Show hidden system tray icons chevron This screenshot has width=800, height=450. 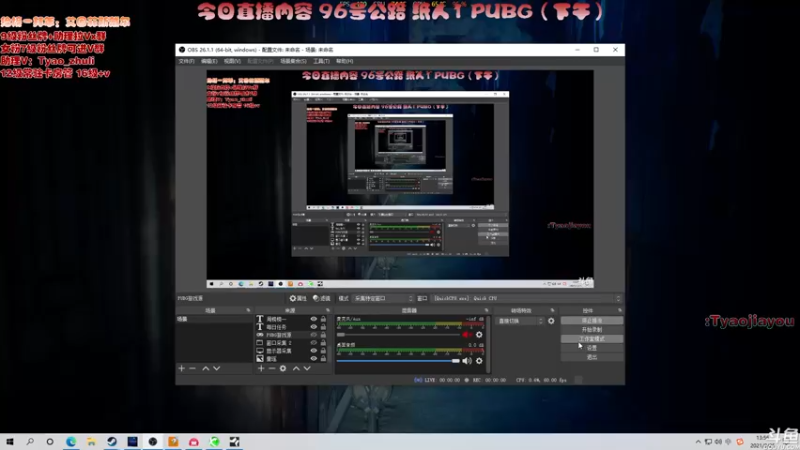698,442
